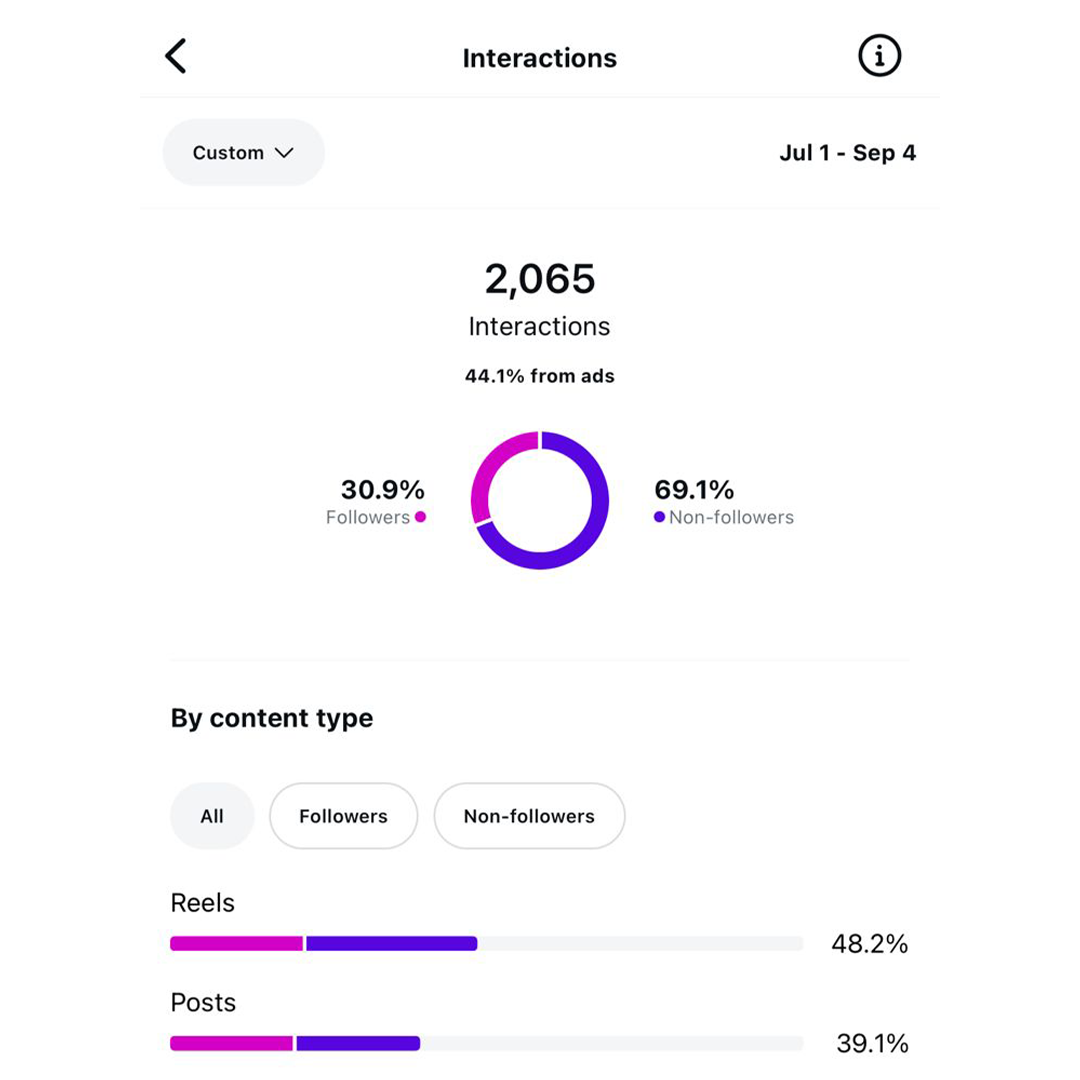Image resolution: width=1080 pixels, height=1080 pixels.
Task: Tap the Reels 48.2% value
Action: click(869, 944)
